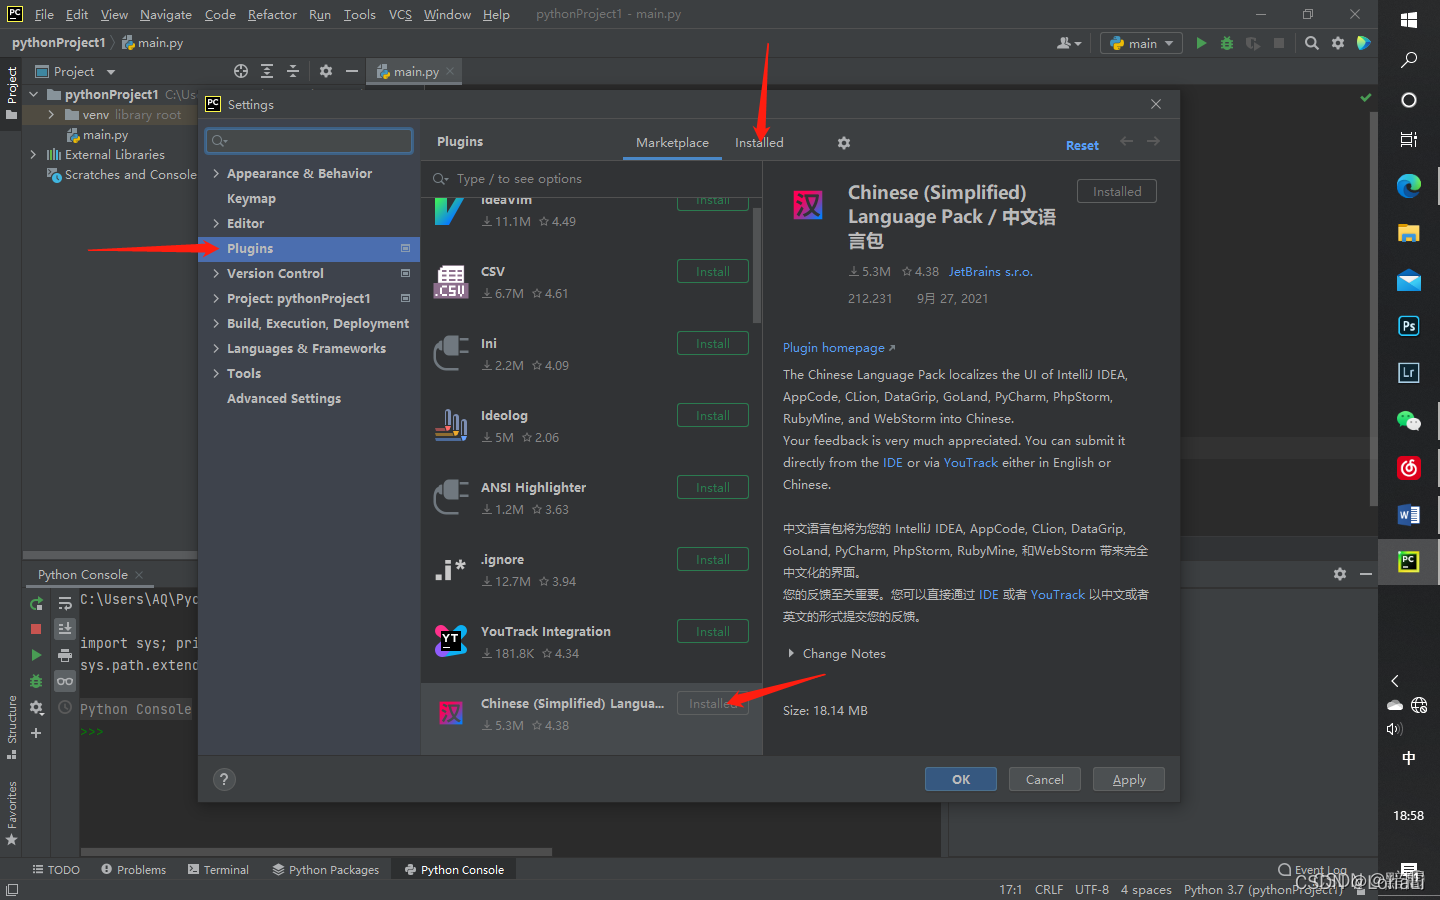
Task: Select Advanced Settings in the settings tree
Action: tap(284, 399)
